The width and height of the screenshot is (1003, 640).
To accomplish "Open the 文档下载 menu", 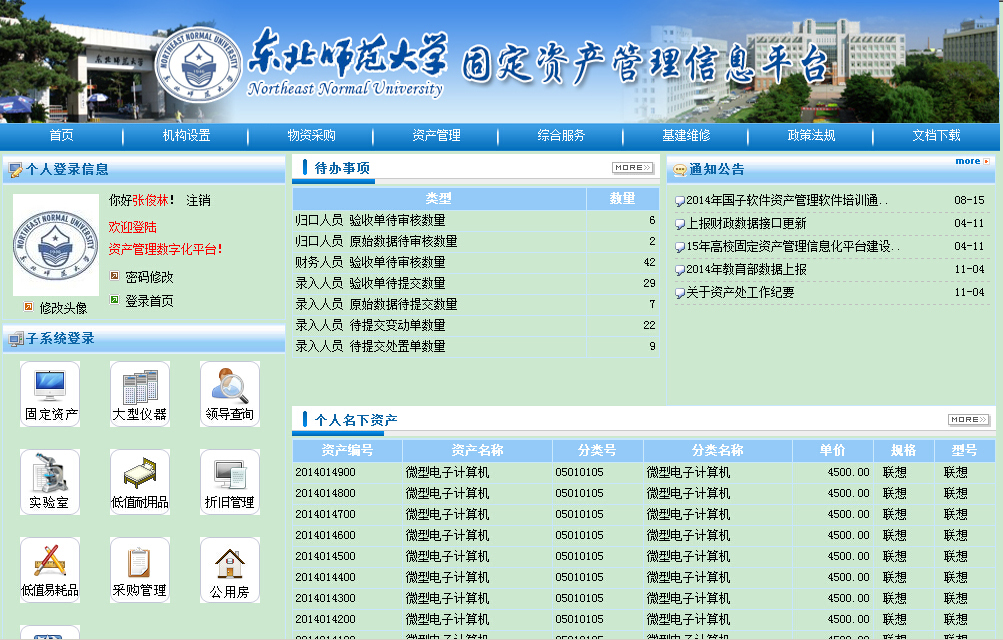I will pos(936,136).
